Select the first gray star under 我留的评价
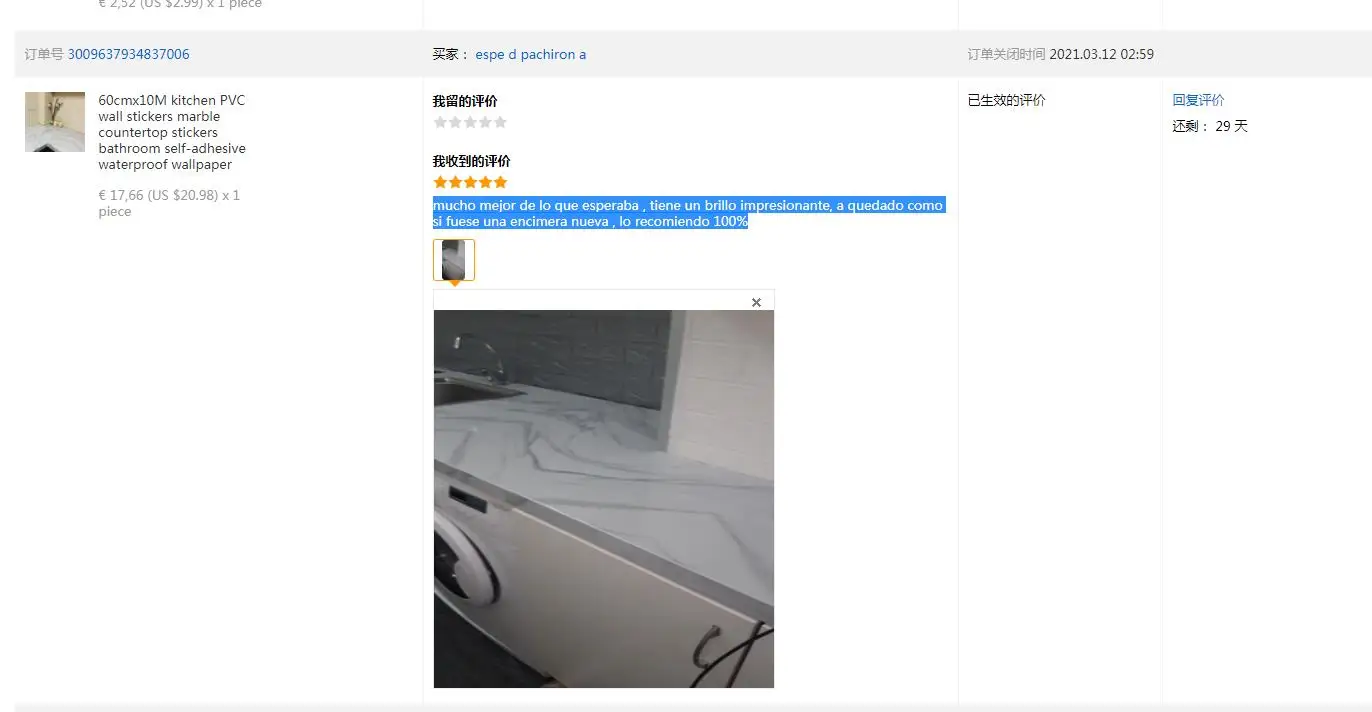 pos(440,122)
